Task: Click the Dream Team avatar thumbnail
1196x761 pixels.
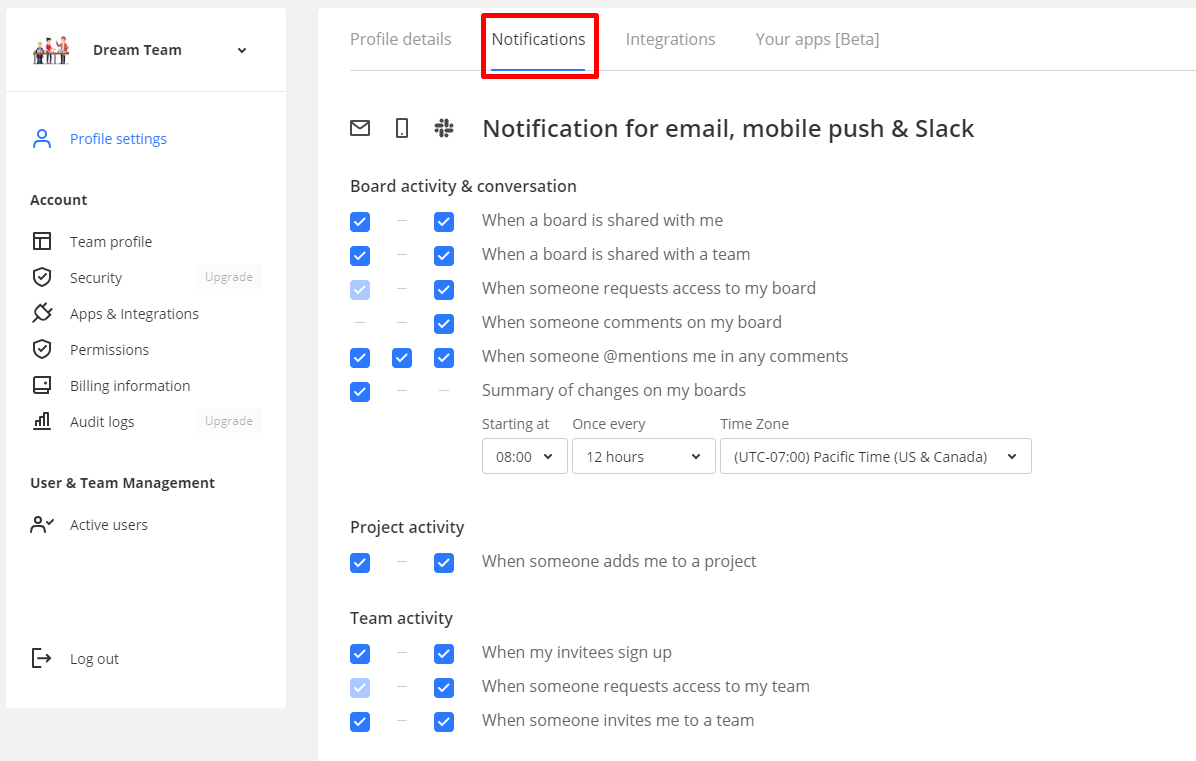Action: pyautogui.click(x=51, y=50)
